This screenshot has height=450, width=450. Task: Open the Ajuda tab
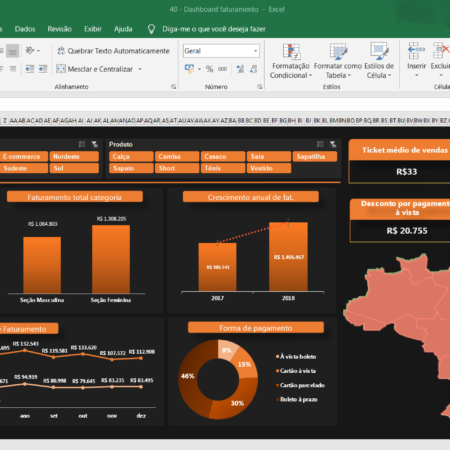click(123, 29)
